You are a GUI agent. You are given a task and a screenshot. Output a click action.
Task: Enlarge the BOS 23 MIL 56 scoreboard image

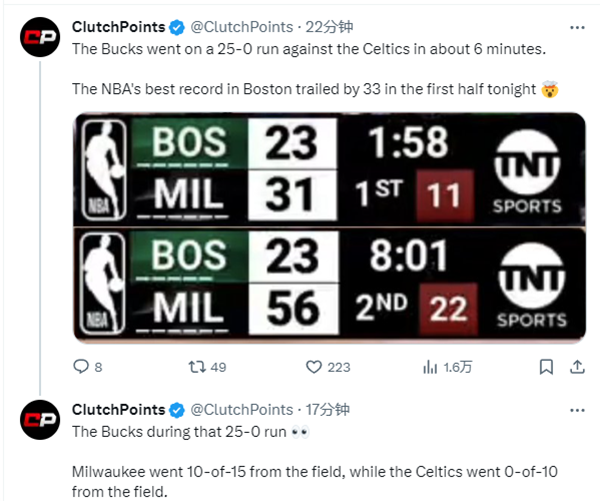click(329, 283)
